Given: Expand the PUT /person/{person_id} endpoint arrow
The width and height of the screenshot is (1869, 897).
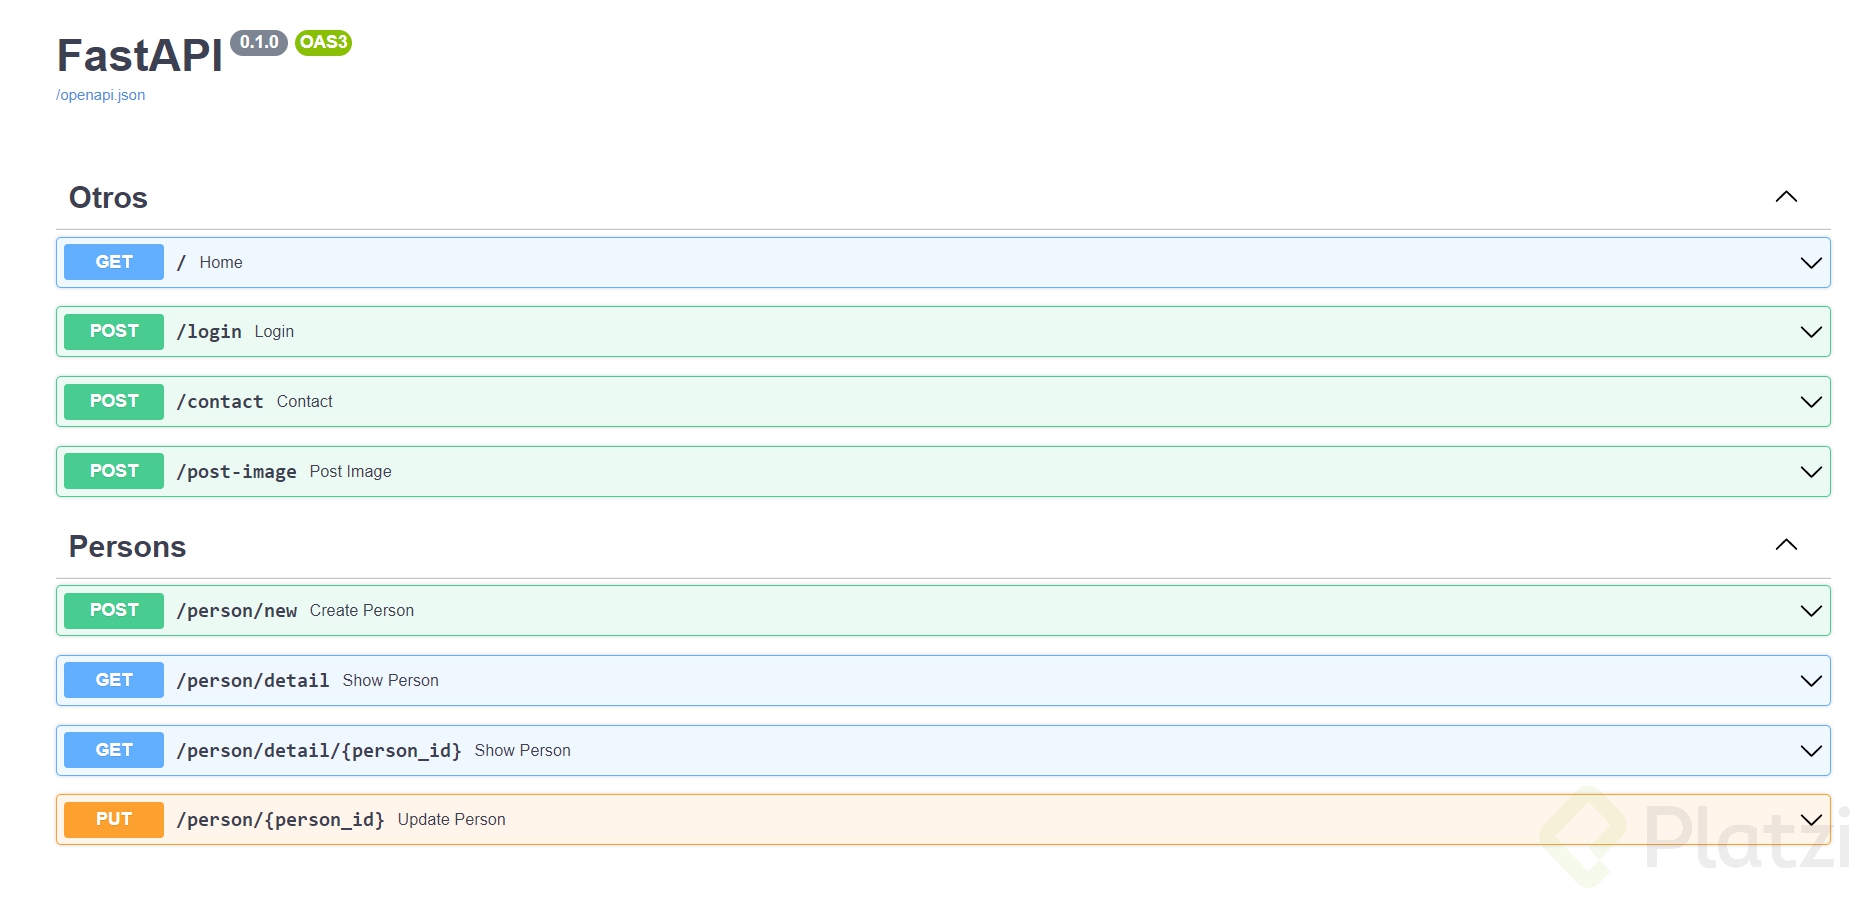Looking at the screenshot, I should [1810, 820].
